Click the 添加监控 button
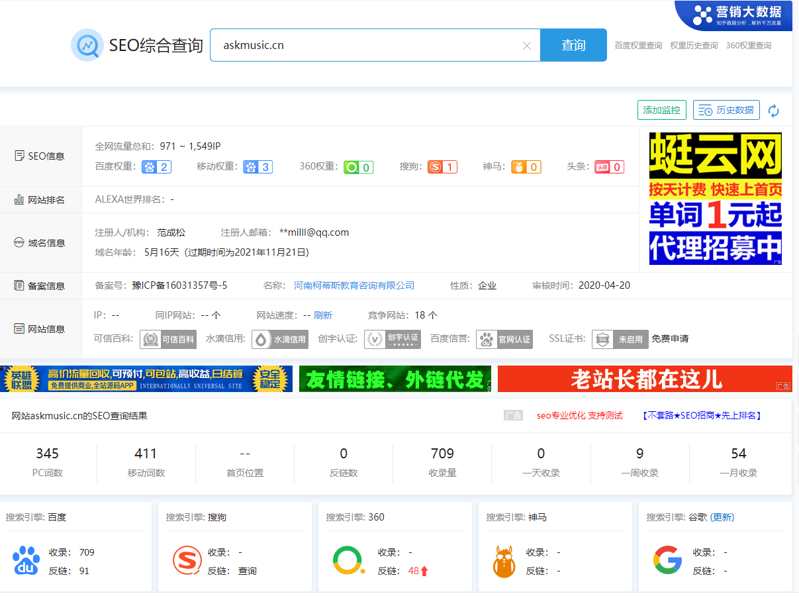Image resolution: width=799 pixels, height=598 pixels. tap(662, 110)
